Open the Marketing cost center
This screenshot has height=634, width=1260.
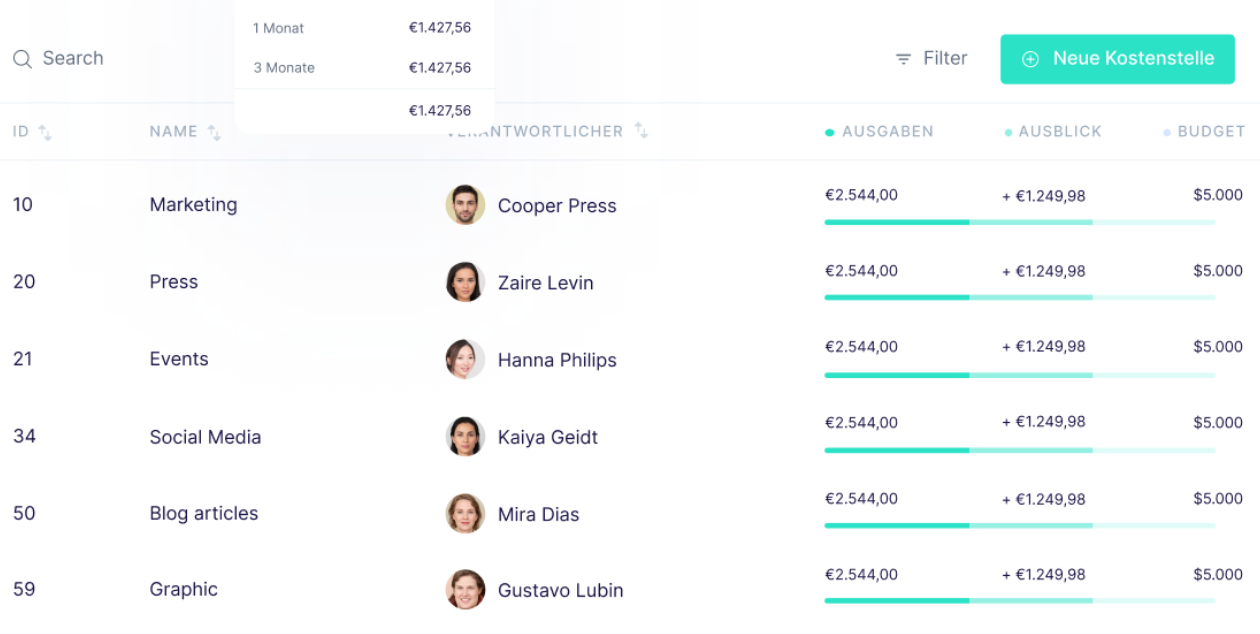point(193,205)
